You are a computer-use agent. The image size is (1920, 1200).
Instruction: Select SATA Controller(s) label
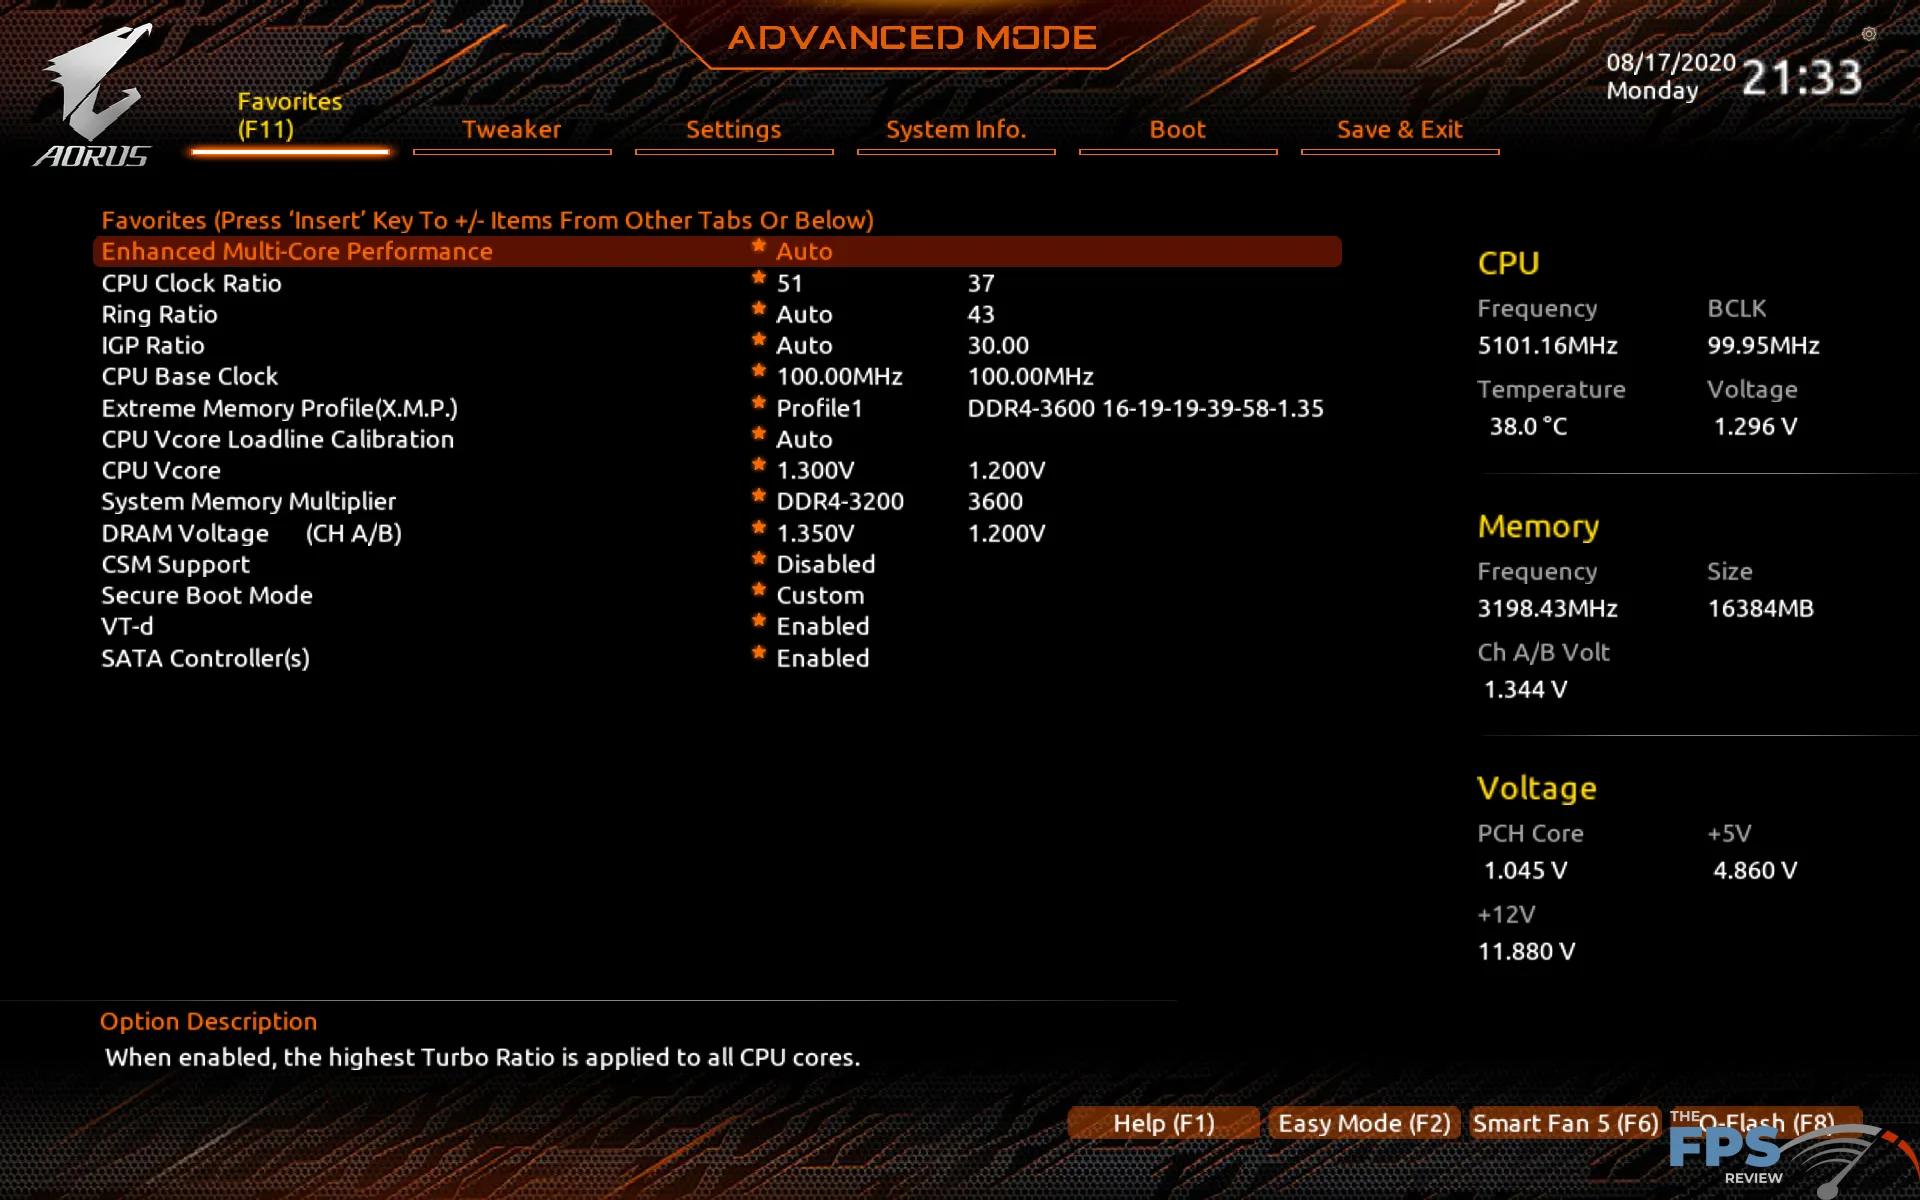(205, 659)
